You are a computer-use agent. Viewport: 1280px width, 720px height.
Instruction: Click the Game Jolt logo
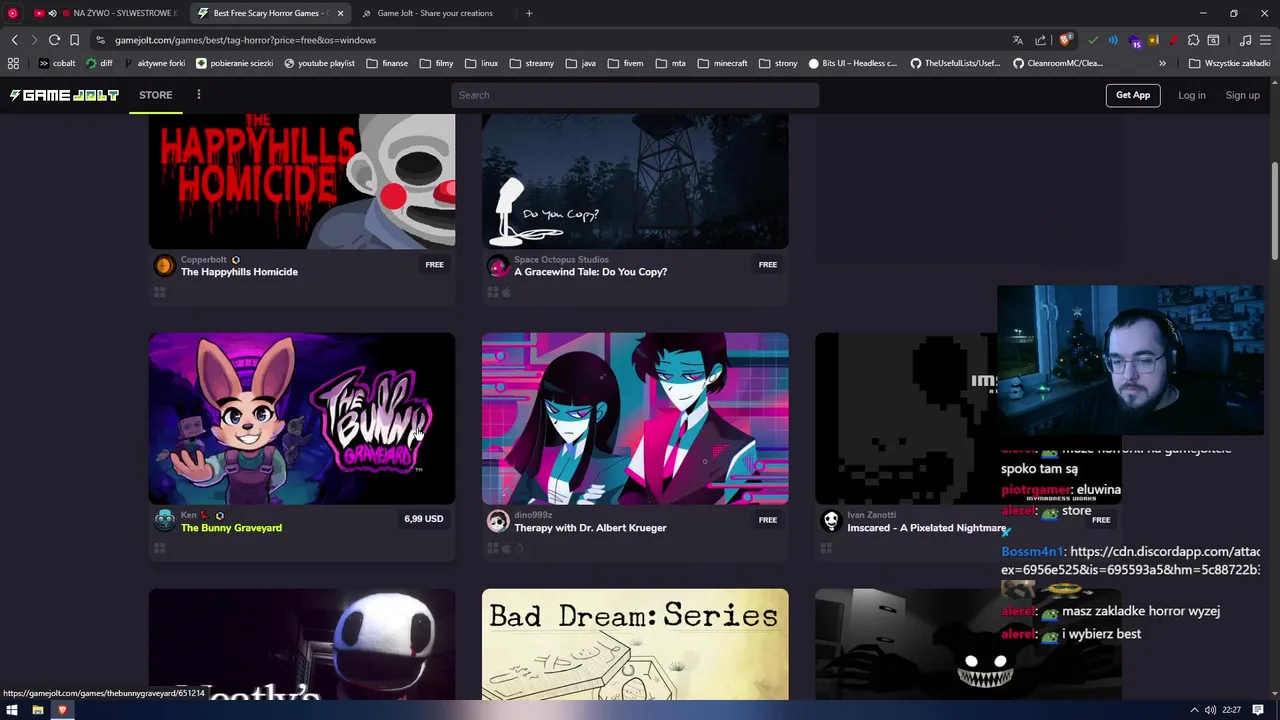click(64, 95)
